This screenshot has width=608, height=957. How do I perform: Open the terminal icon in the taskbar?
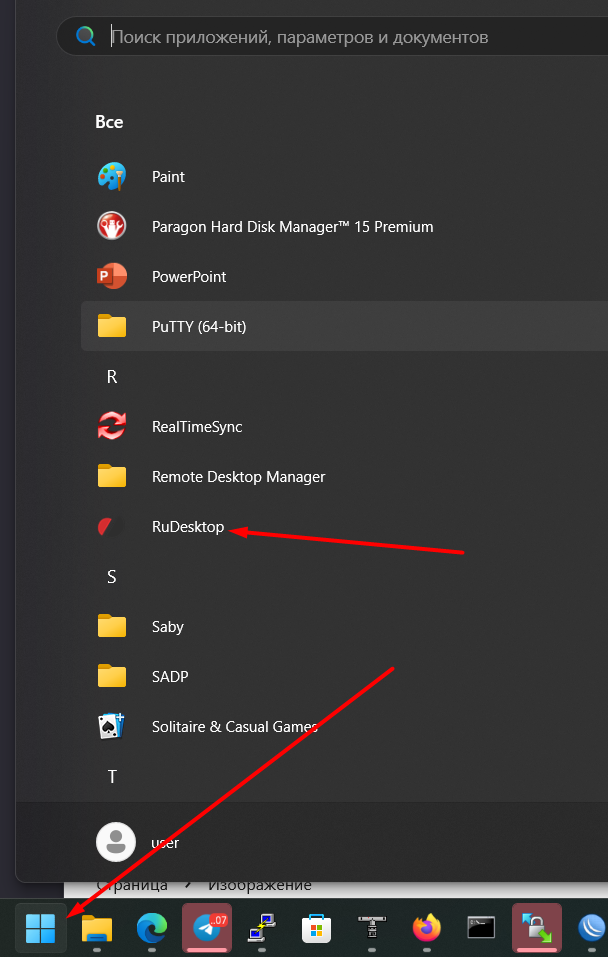(481, 928)
